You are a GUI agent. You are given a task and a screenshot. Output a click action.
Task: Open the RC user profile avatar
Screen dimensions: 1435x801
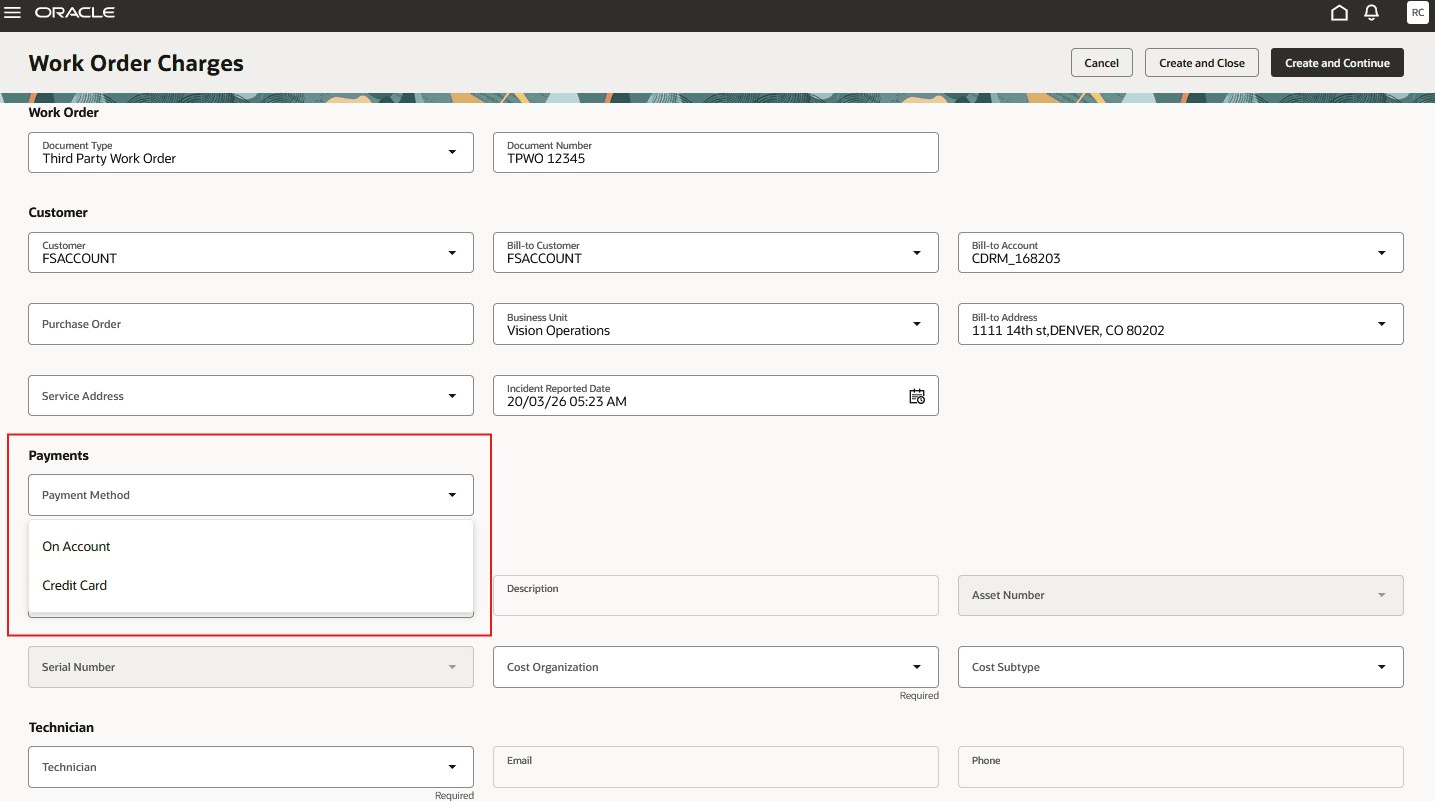[x=1417, y=13]
